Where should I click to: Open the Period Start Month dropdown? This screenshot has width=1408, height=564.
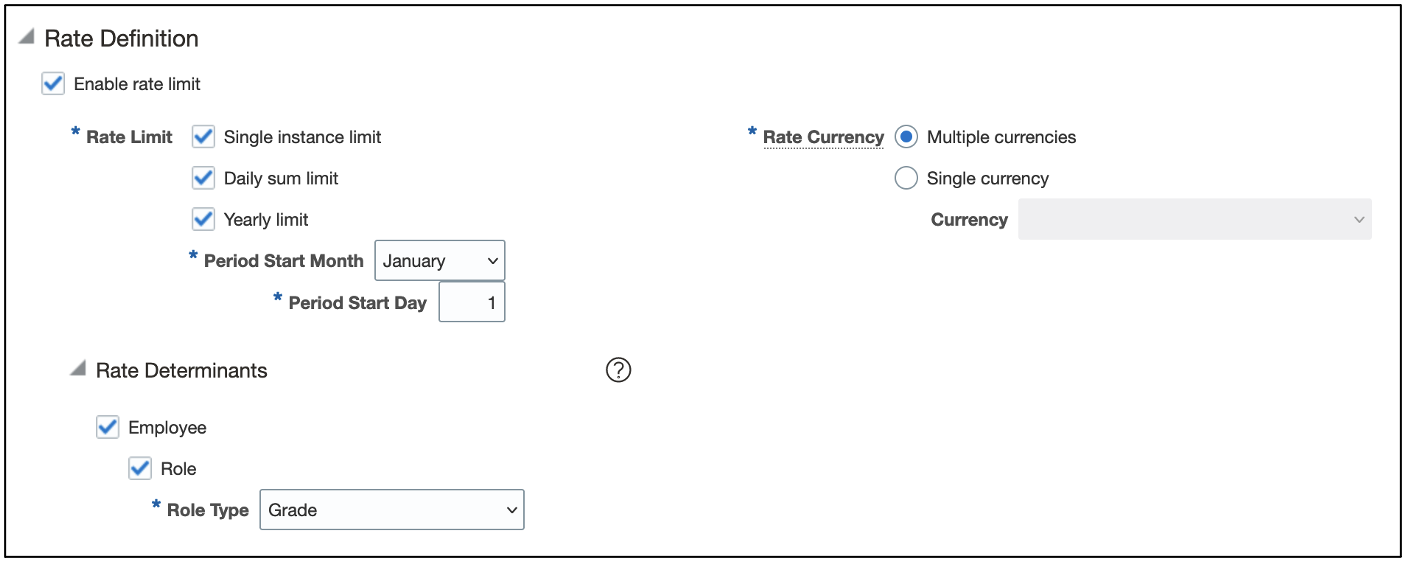(x=440, y=260)
